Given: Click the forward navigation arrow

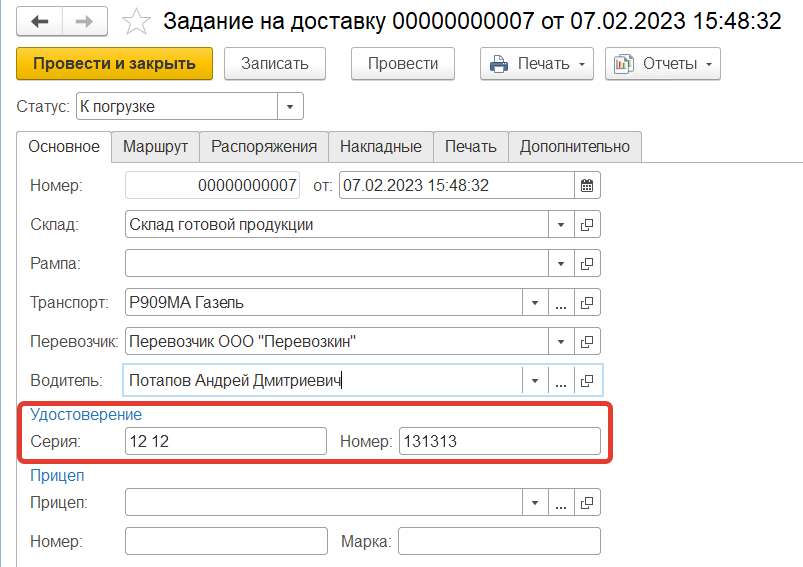Looking at the screenshot, I should [87, 21].
